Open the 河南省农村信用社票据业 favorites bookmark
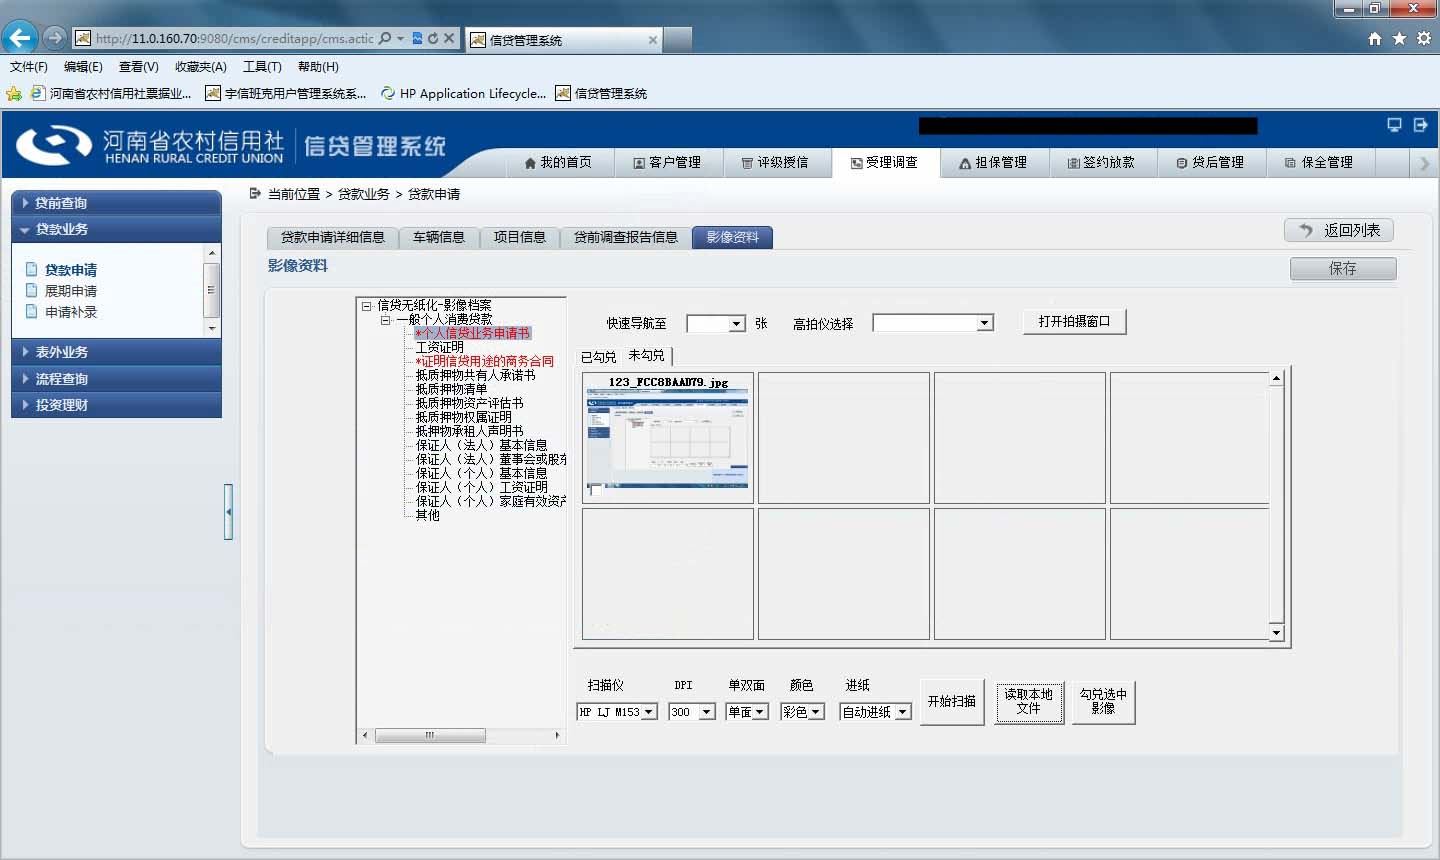 111,94
